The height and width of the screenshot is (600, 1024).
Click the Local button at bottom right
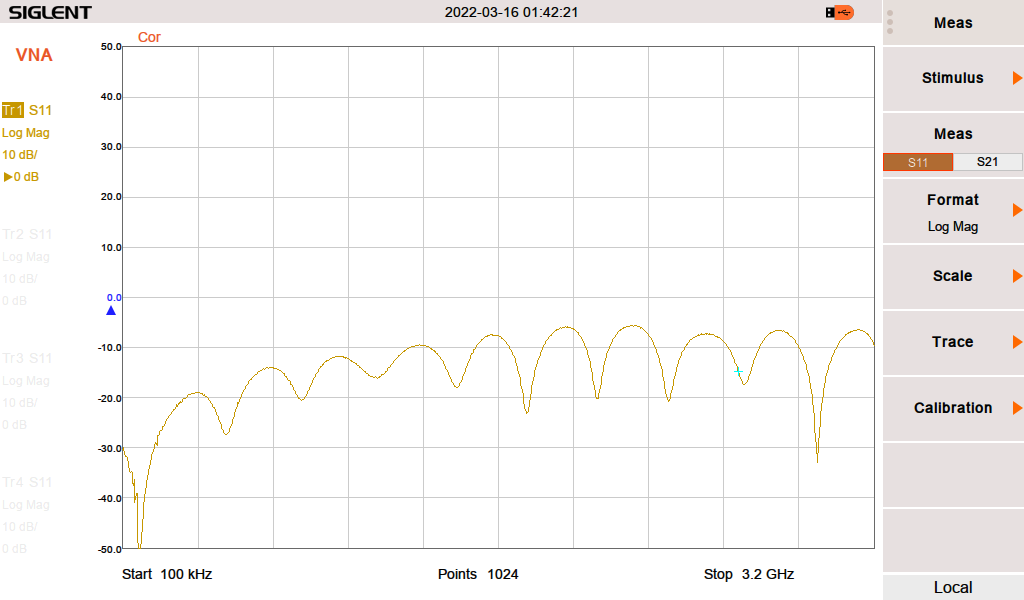coord(953,587)
